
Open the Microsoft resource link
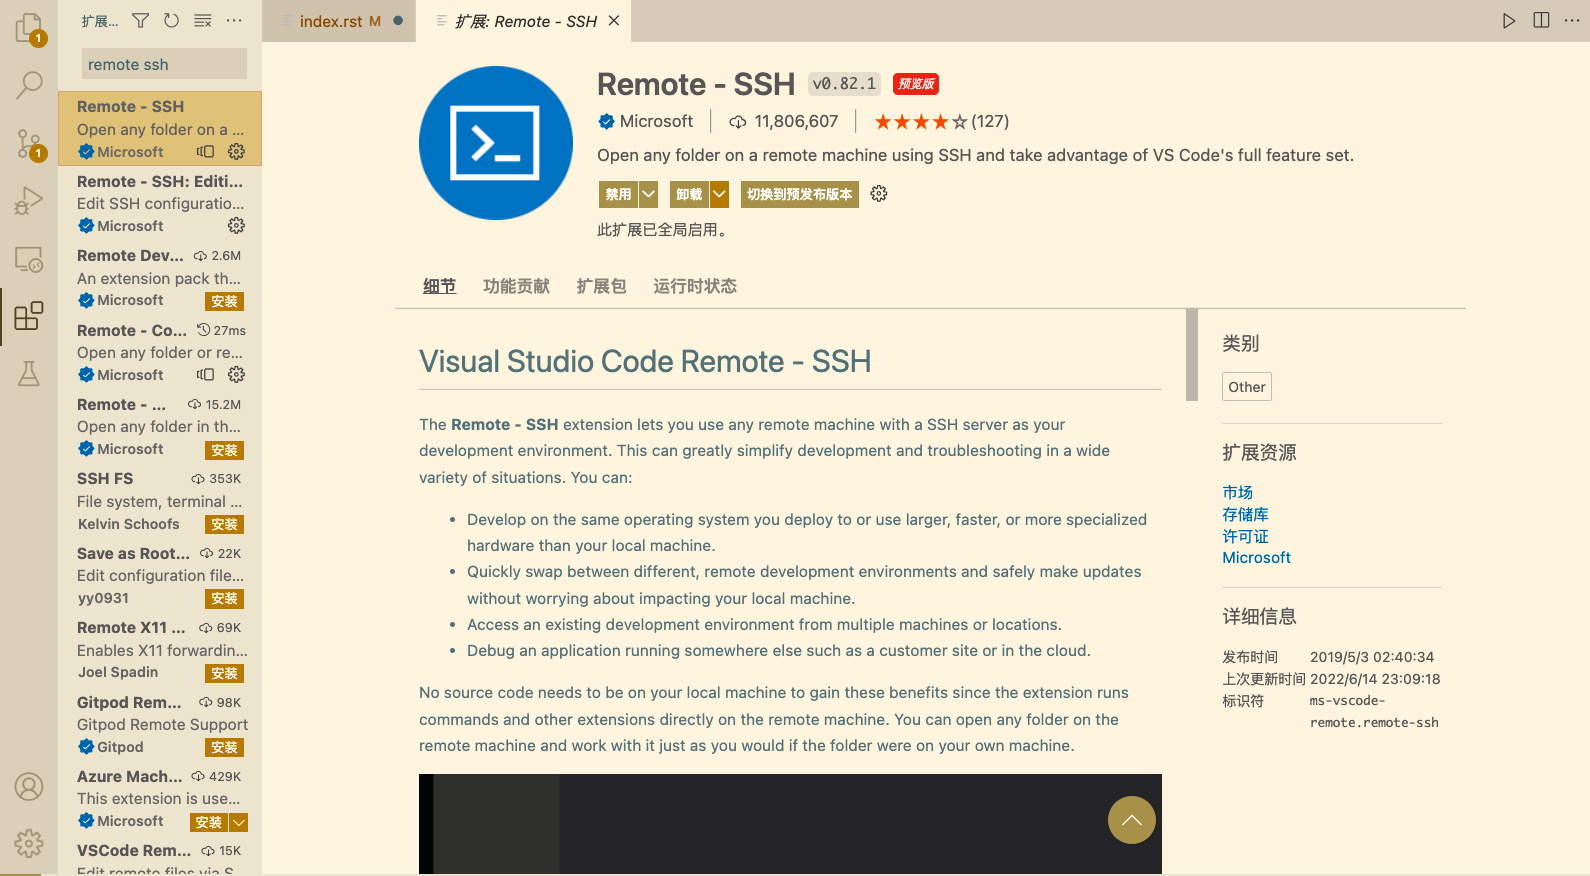(x=1256, y=558)
